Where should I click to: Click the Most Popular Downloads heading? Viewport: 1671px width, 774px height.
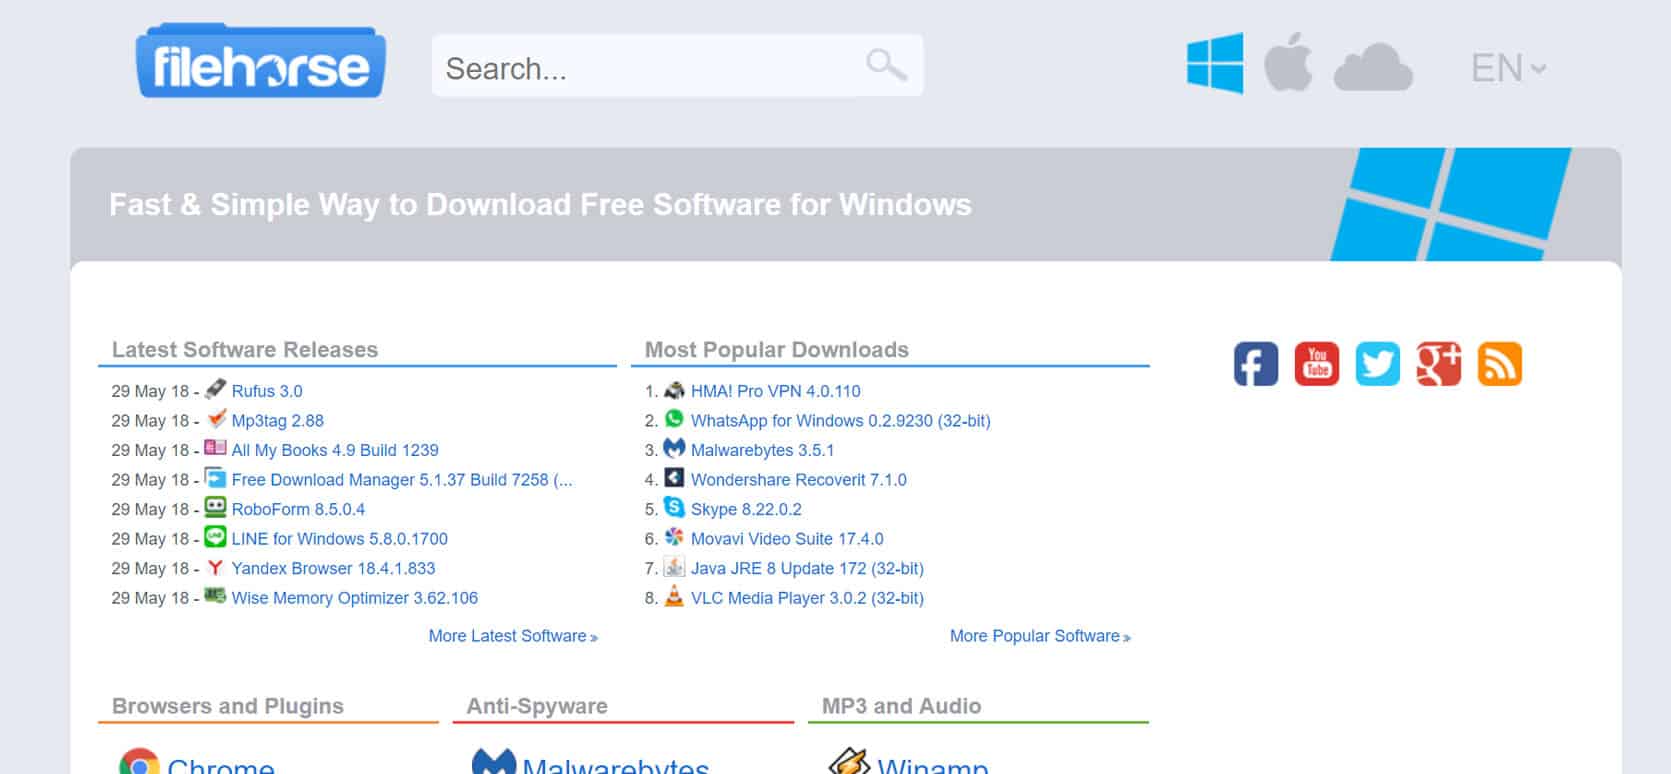click(x=777, y=350)
